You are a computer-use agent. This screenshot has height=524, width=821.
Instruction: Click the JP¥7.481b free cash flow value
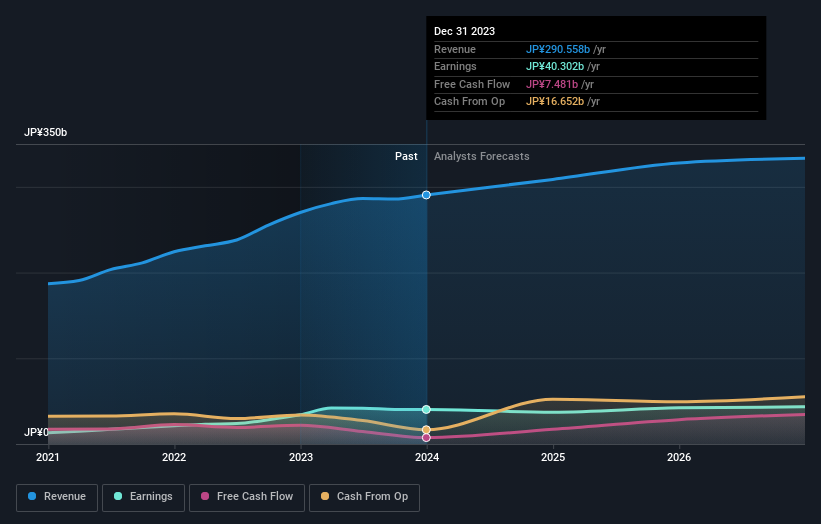click(x=552, y=84)
